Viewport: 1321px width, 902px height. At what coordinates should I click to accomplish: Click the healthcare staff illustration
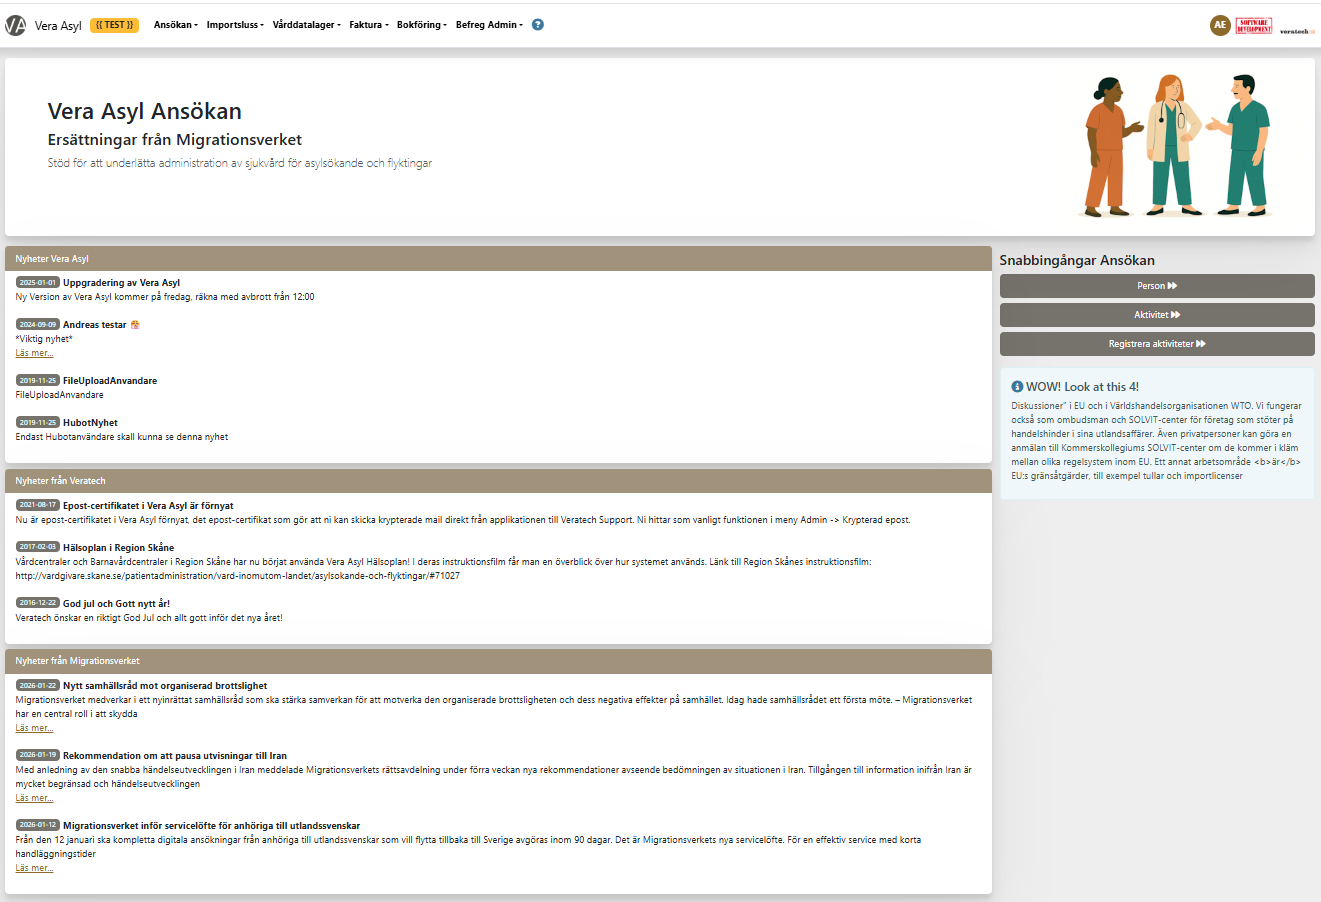(x=1177, y=146)
